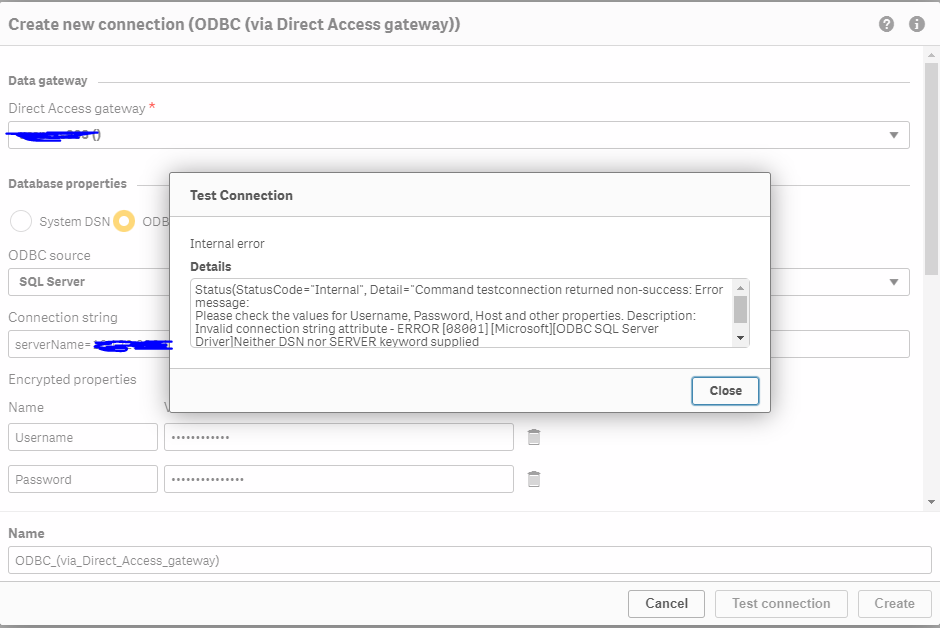Click the scroll-down arrow in Details box
The height and width of the screenshot is (628, 940).
click(x=740, y=336)
